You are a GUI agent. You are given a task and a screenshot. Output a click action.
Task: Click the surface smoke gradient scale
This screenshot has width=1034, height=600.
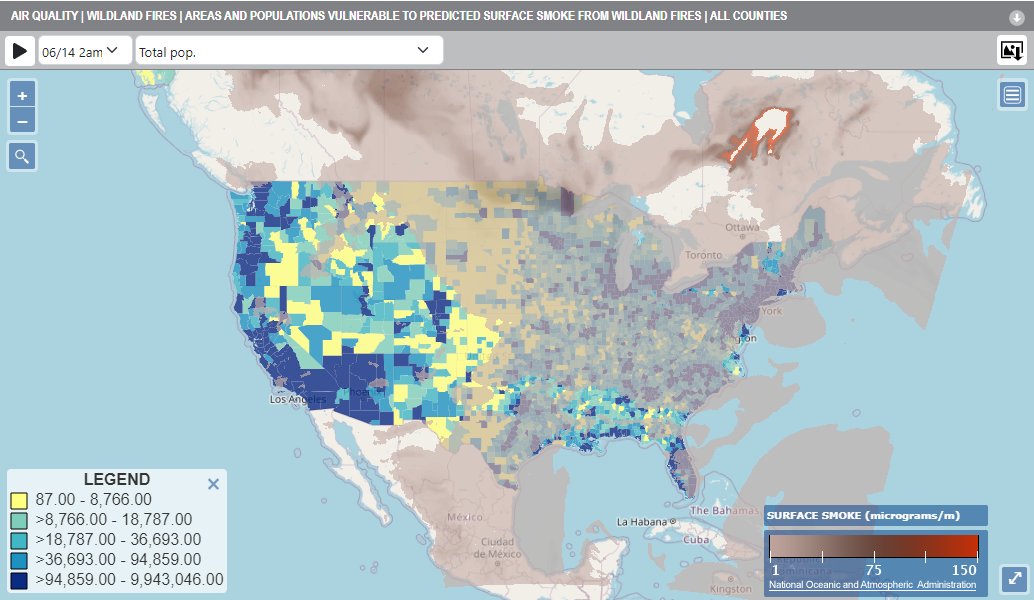874,547
